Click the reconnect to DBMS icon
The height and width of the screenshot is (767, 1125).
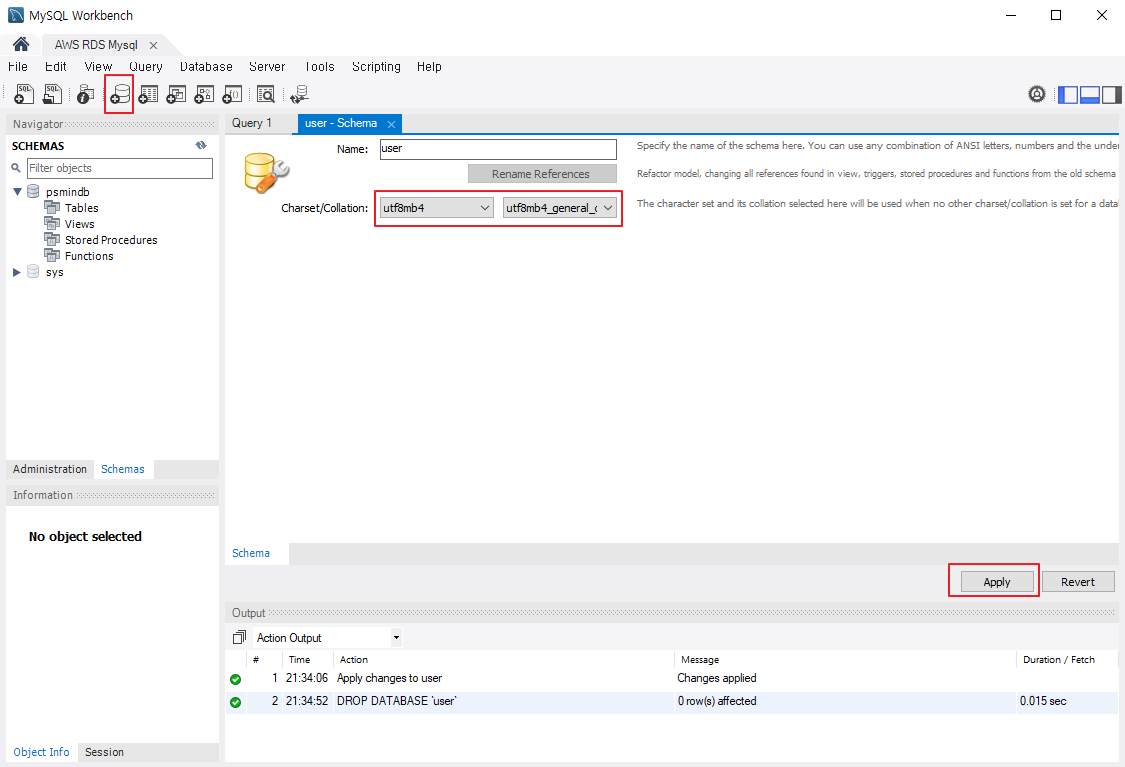point(300,94)
